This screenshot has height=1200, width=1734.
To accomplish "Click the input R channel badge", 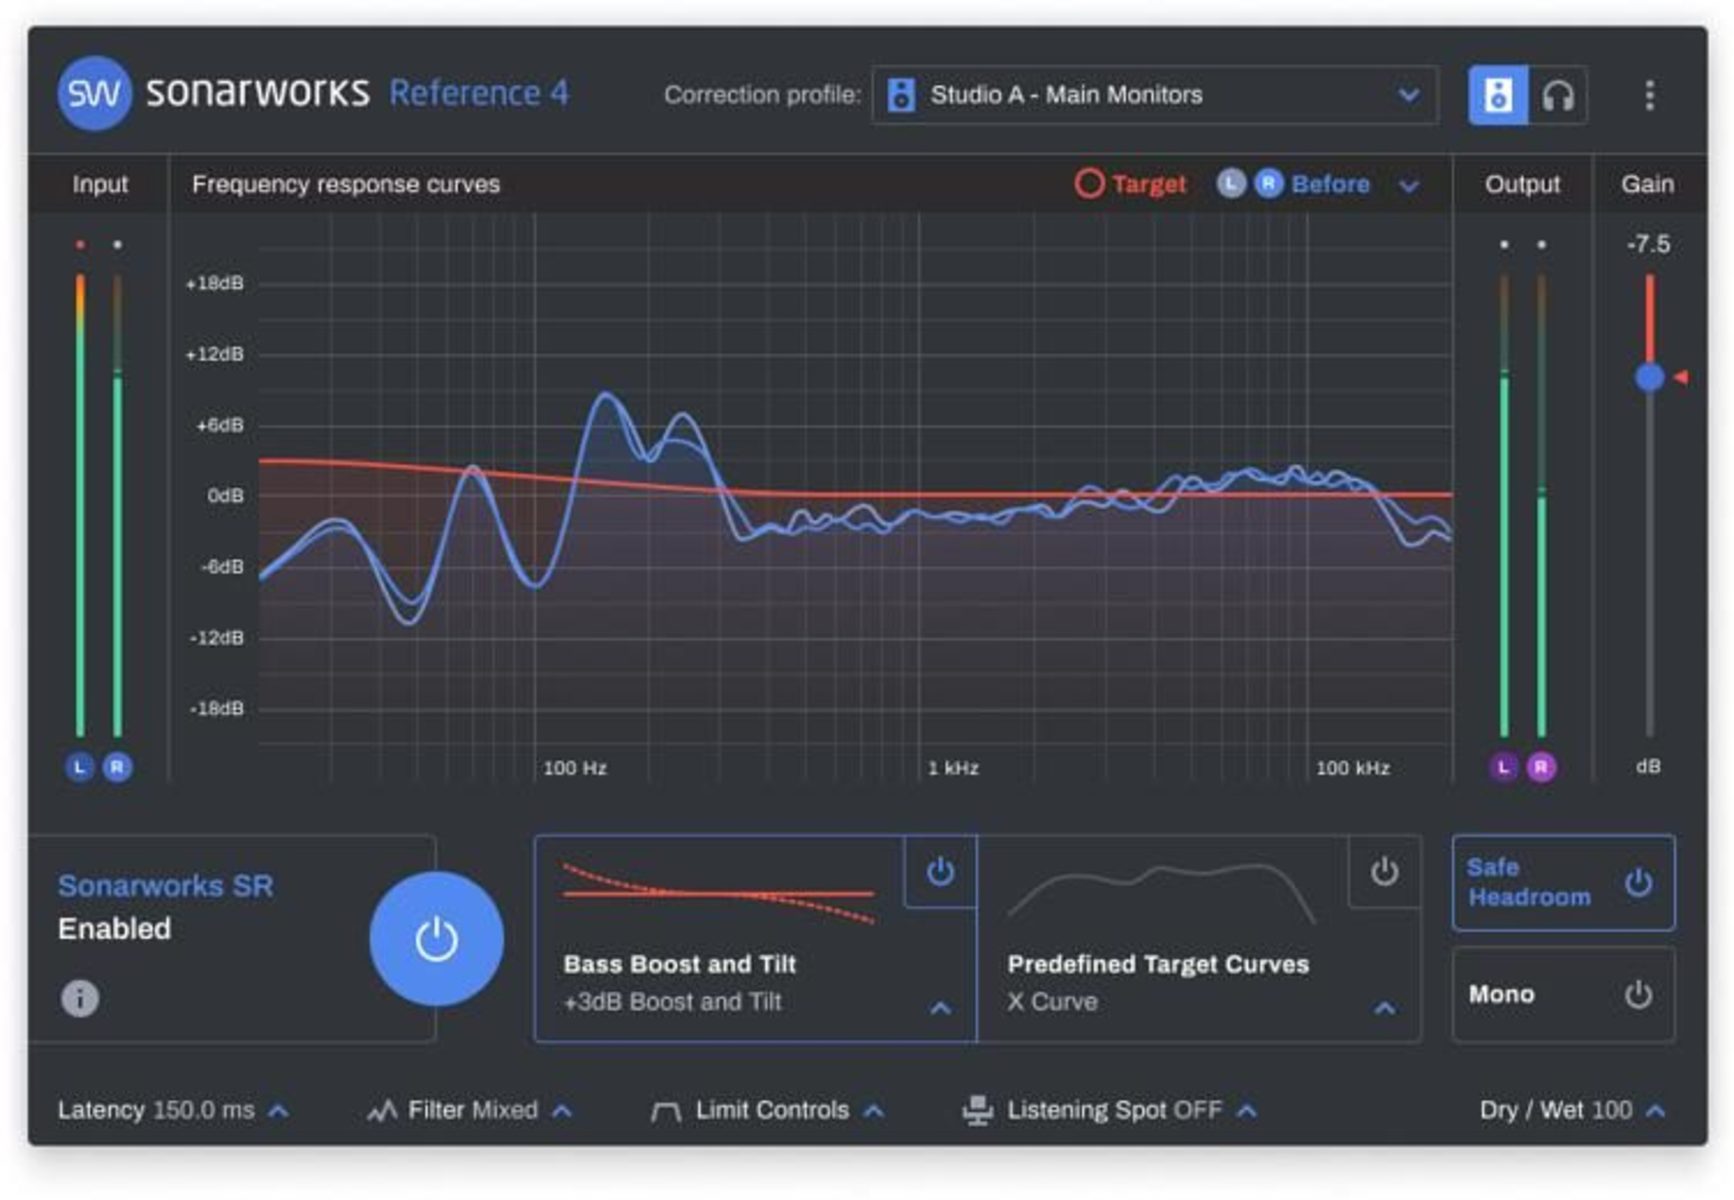I will pyautogui.click(x=117, y=767).
